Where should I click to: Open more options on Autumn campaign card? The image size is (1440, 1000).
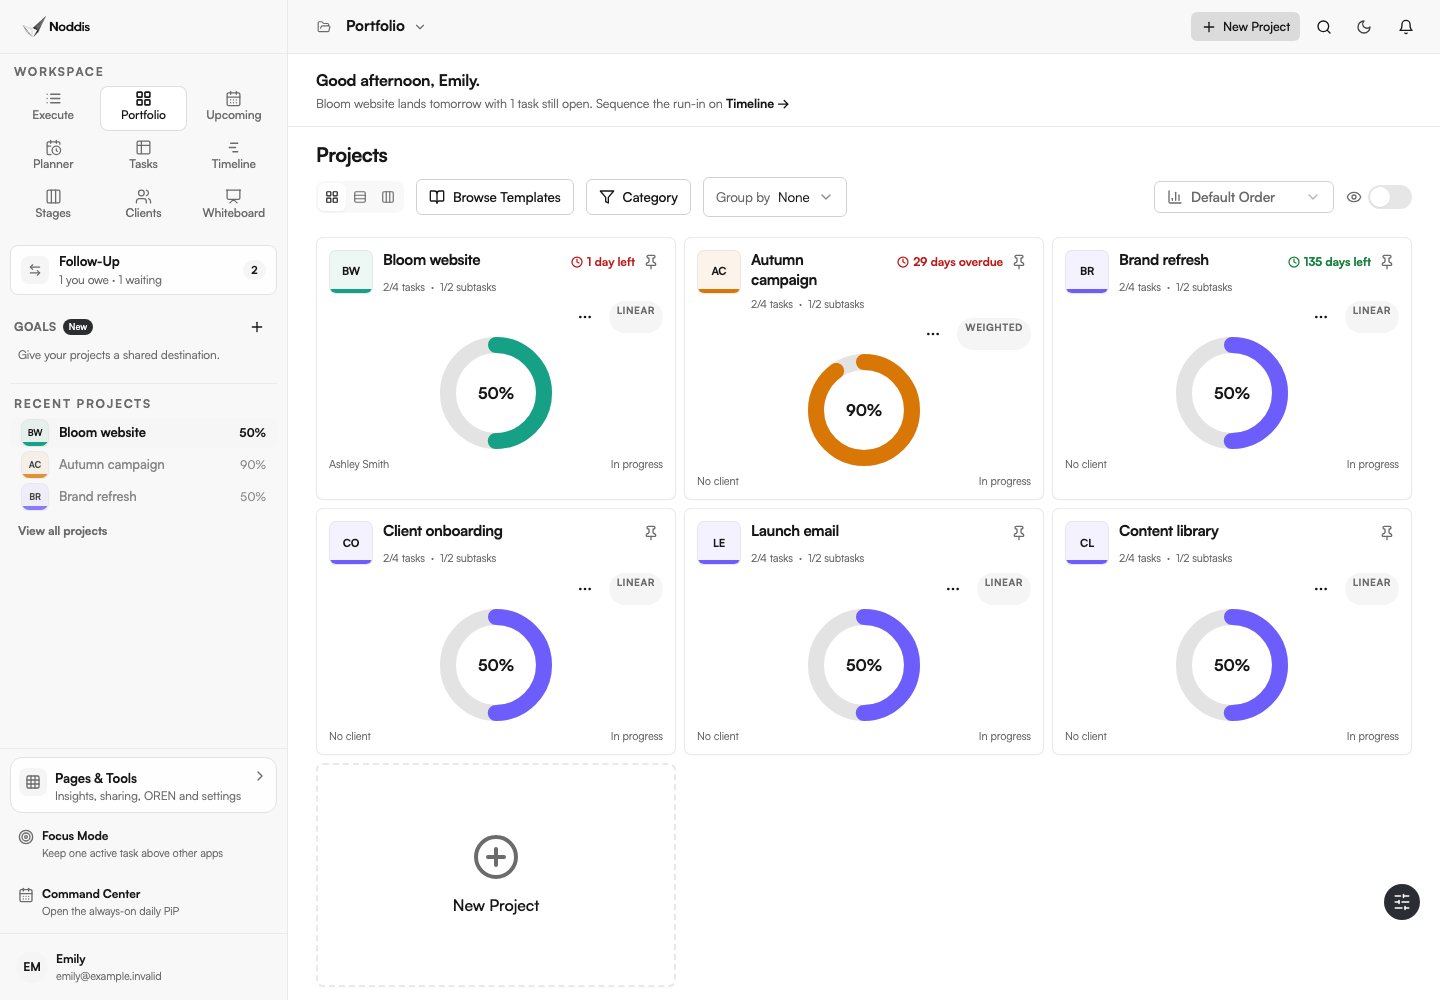933,334
